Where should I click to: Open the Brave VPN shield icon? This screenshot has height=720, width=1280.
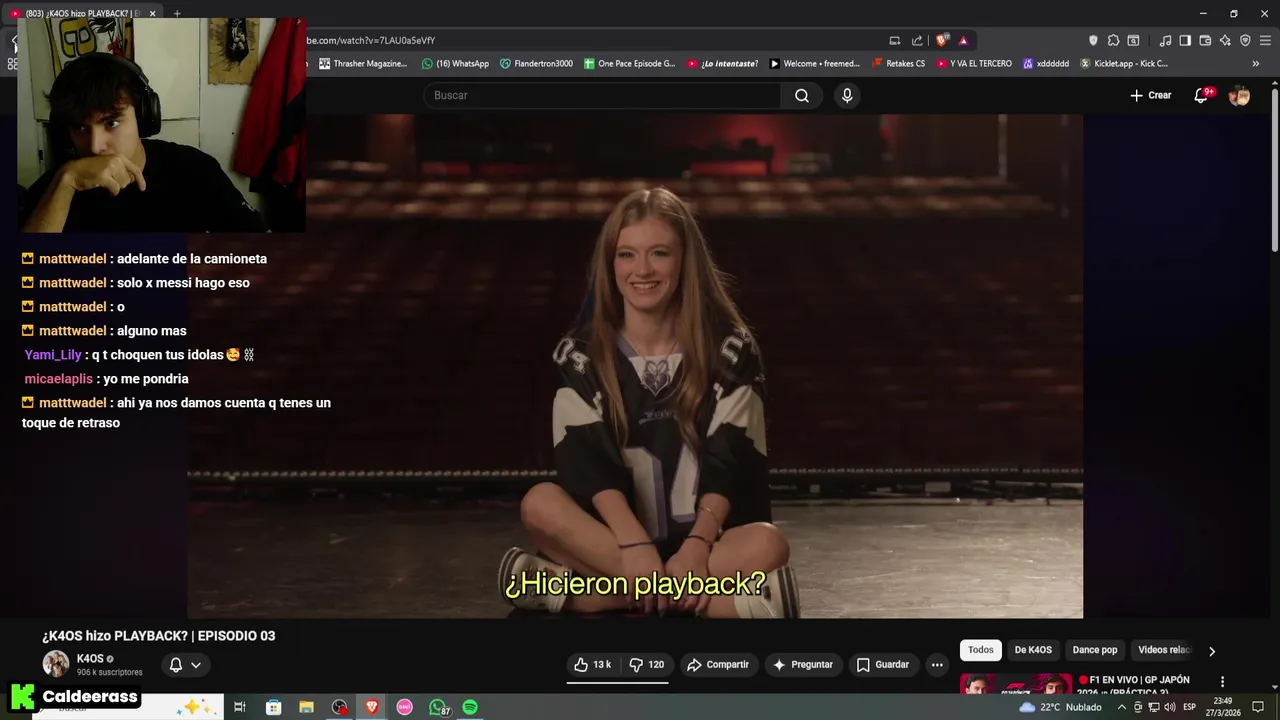[x=1245, y=40]
